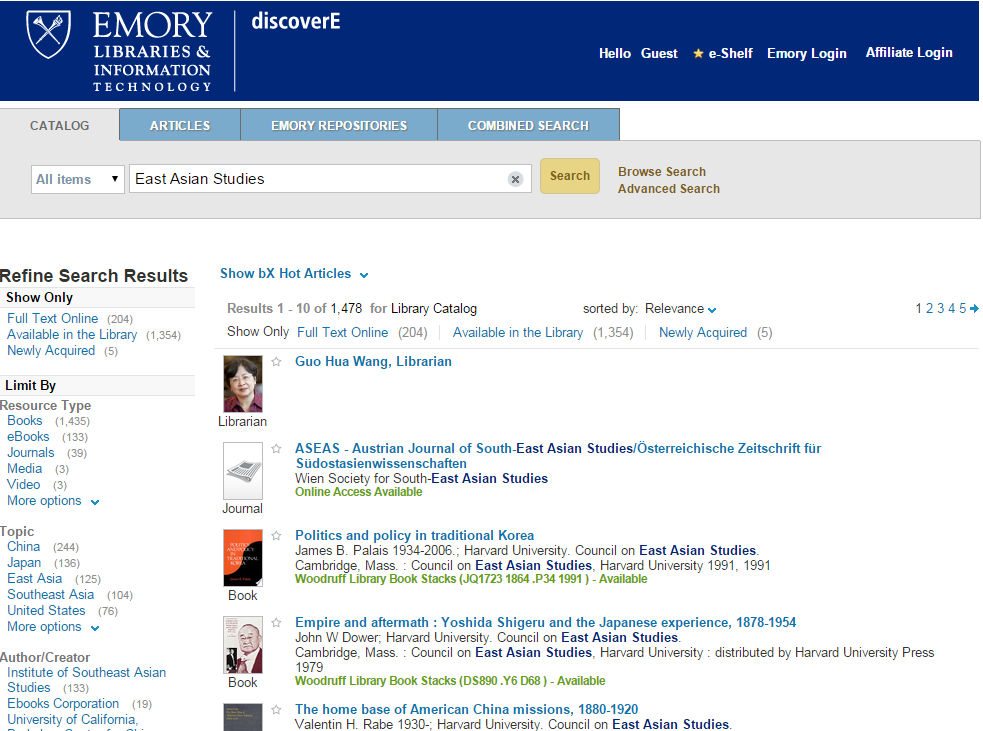Expand More options under Topic
This screenshot has height=731, width=983.
click(53, 627)
